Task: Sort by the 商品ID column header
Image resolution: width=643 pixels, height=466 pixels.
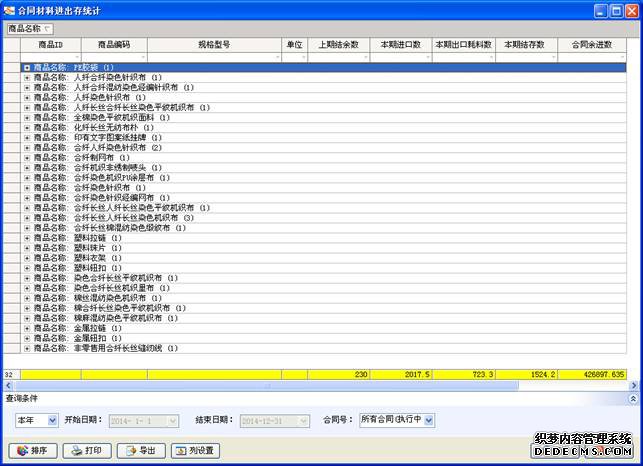Action: [x=49, y=45]
